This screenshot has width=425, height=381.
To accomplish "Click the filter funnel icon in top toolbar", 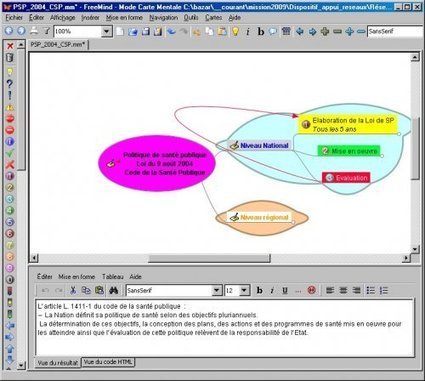I will point(46,31).
